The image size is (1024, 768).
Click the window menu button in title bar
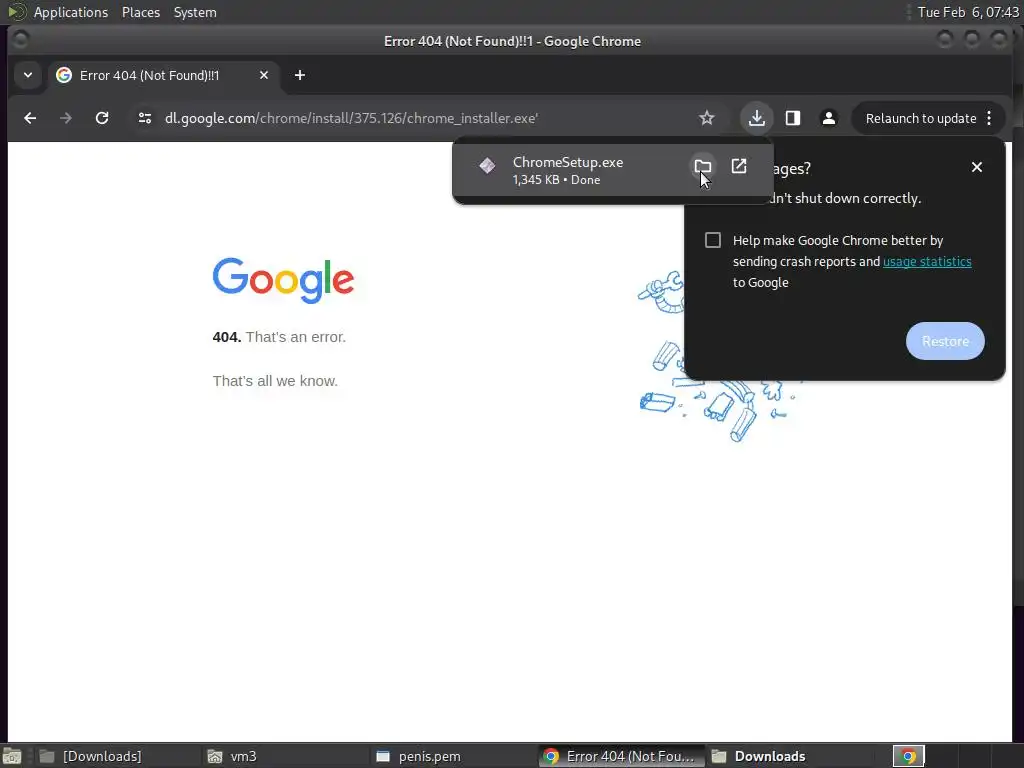coord(20,40)
